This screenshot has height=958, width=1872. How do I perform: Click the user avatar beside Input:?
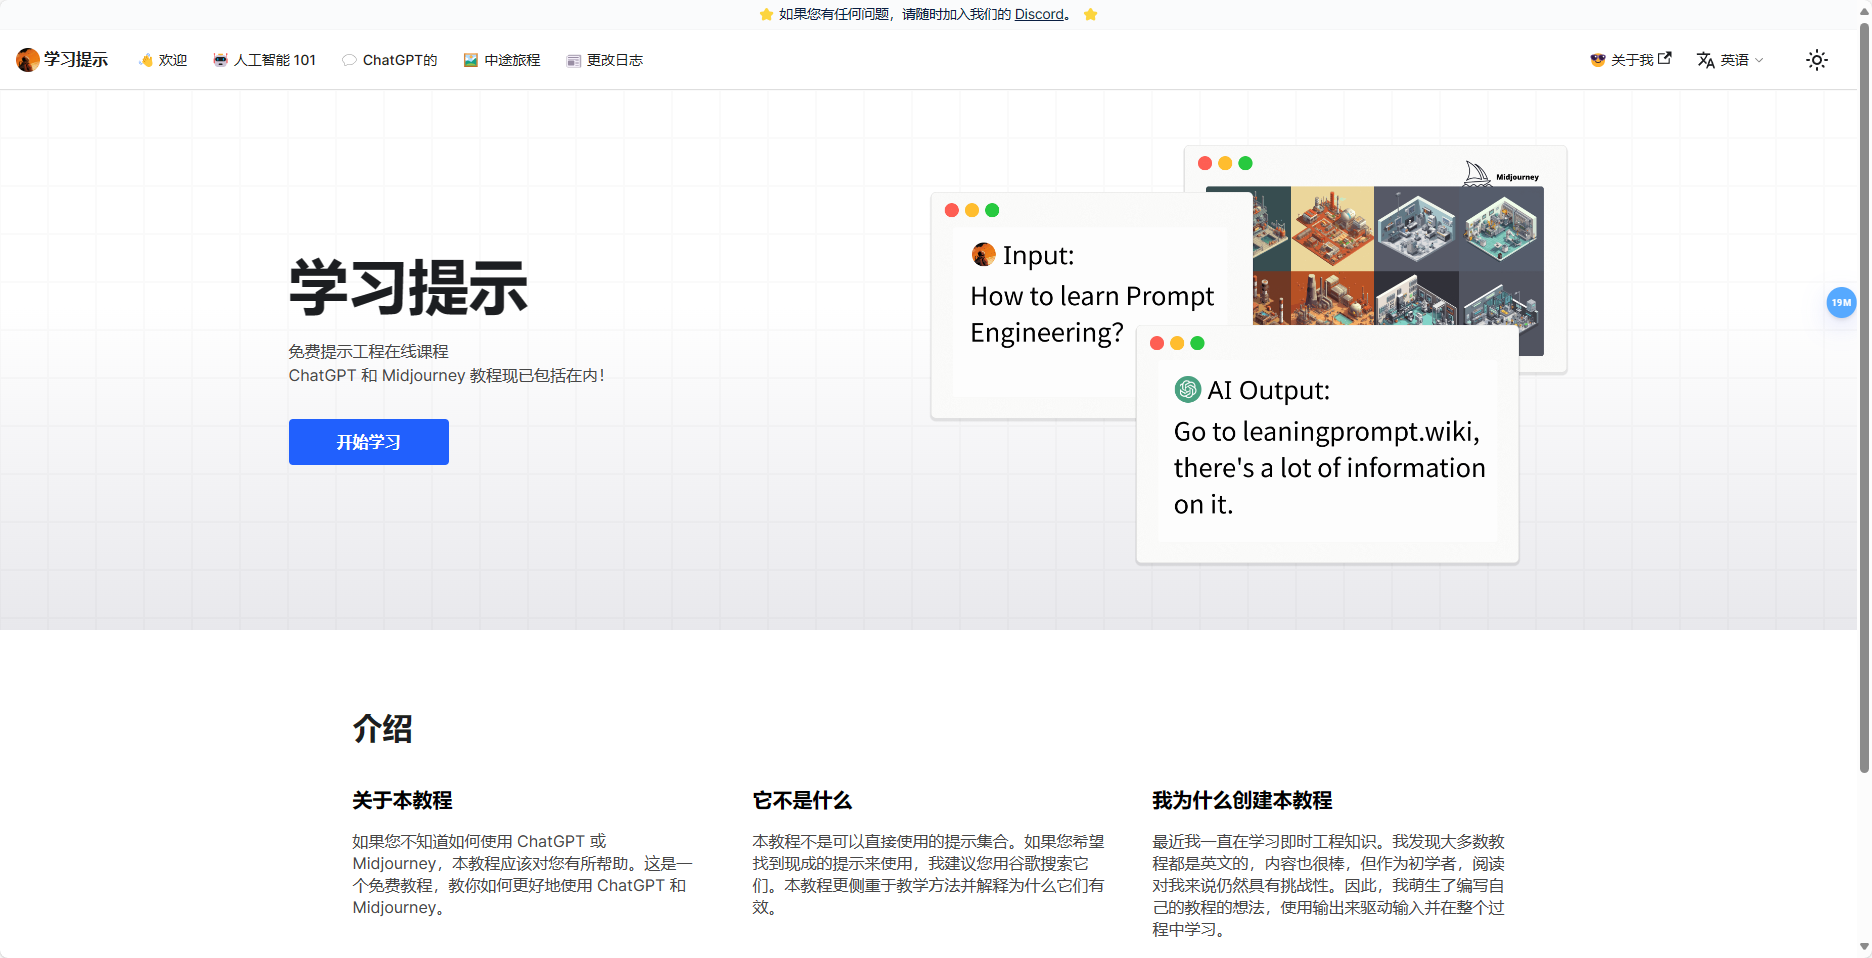coord(984,254)
